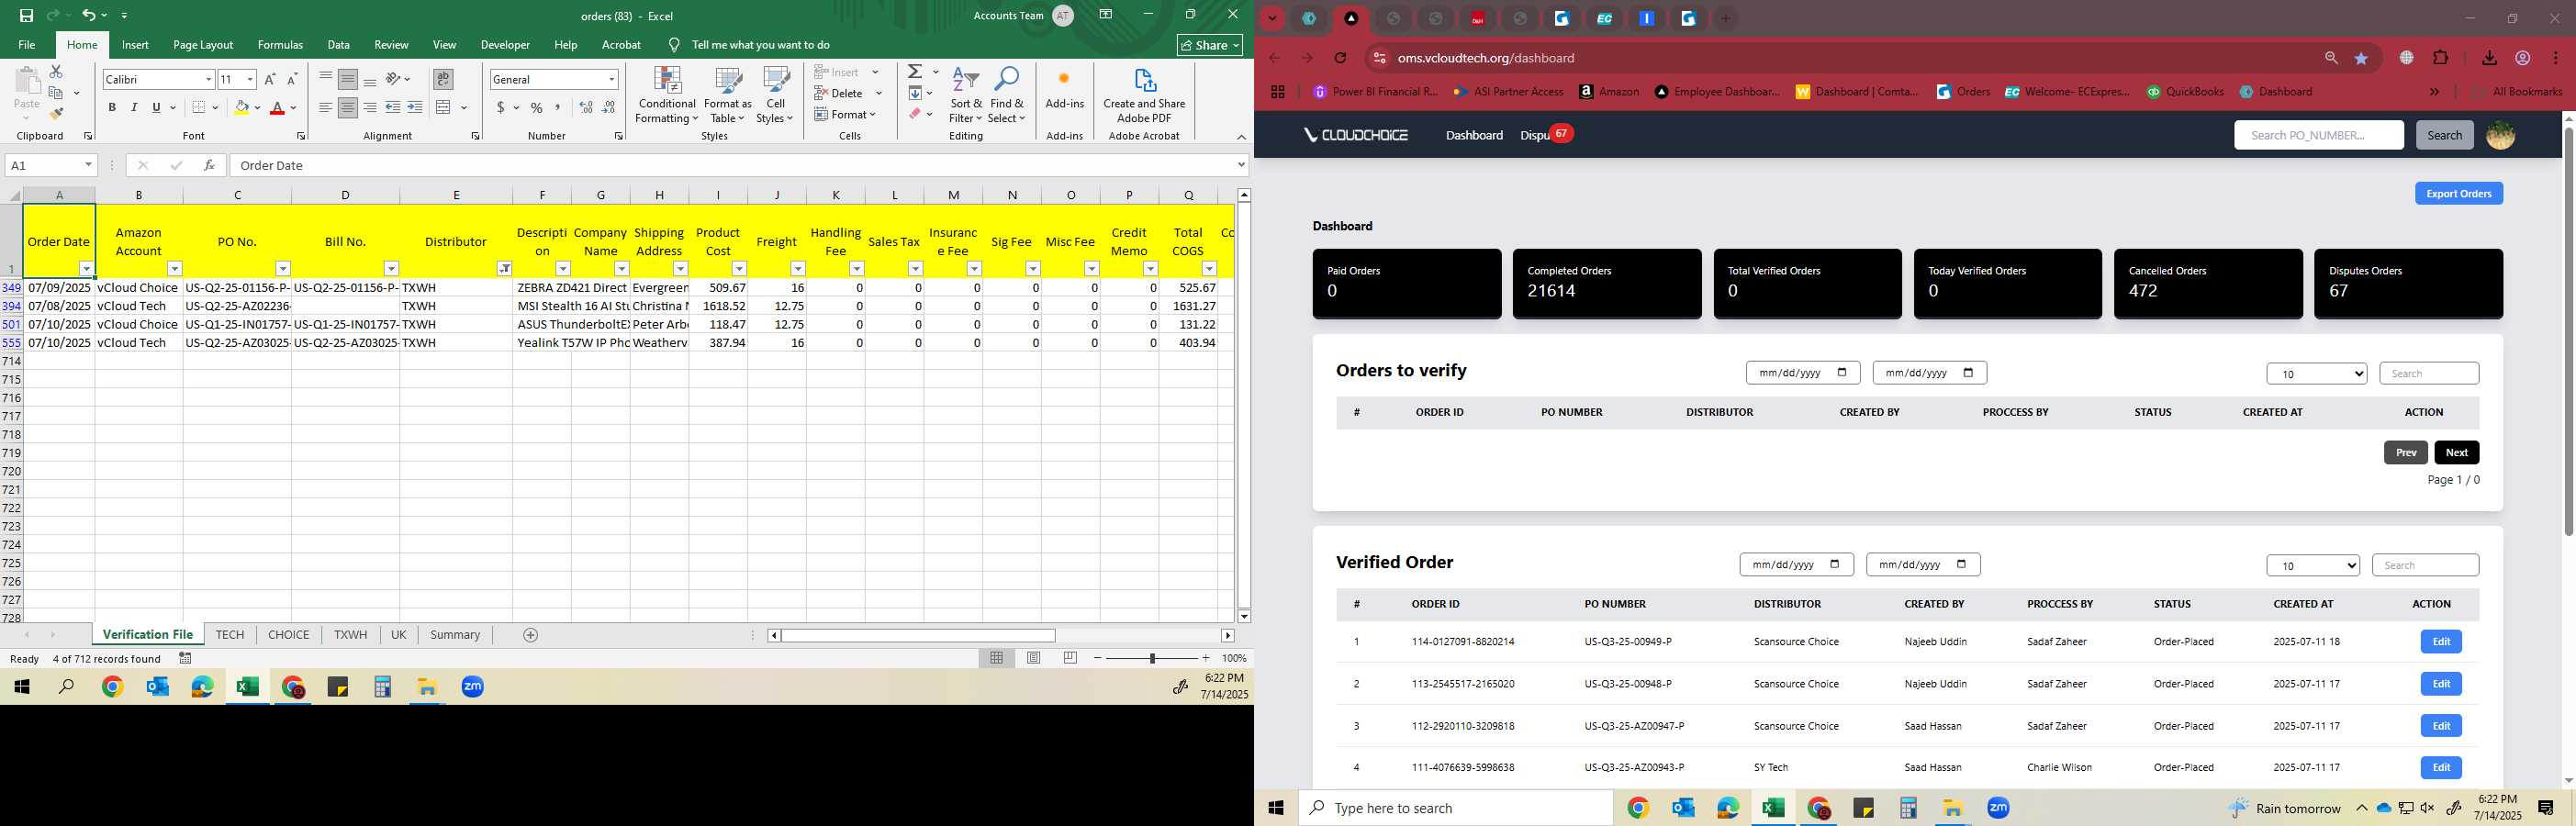This screenshot has height=826, width=2576.
Task: Click the Excel zoom slider handle
Action: click(x=1152, y=658)
